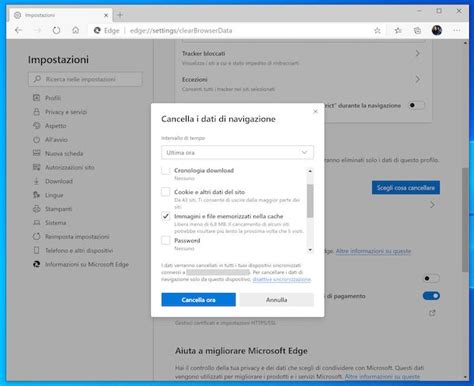
Task: Expand the Eccezioni chevron
Action: coord(417,79)
